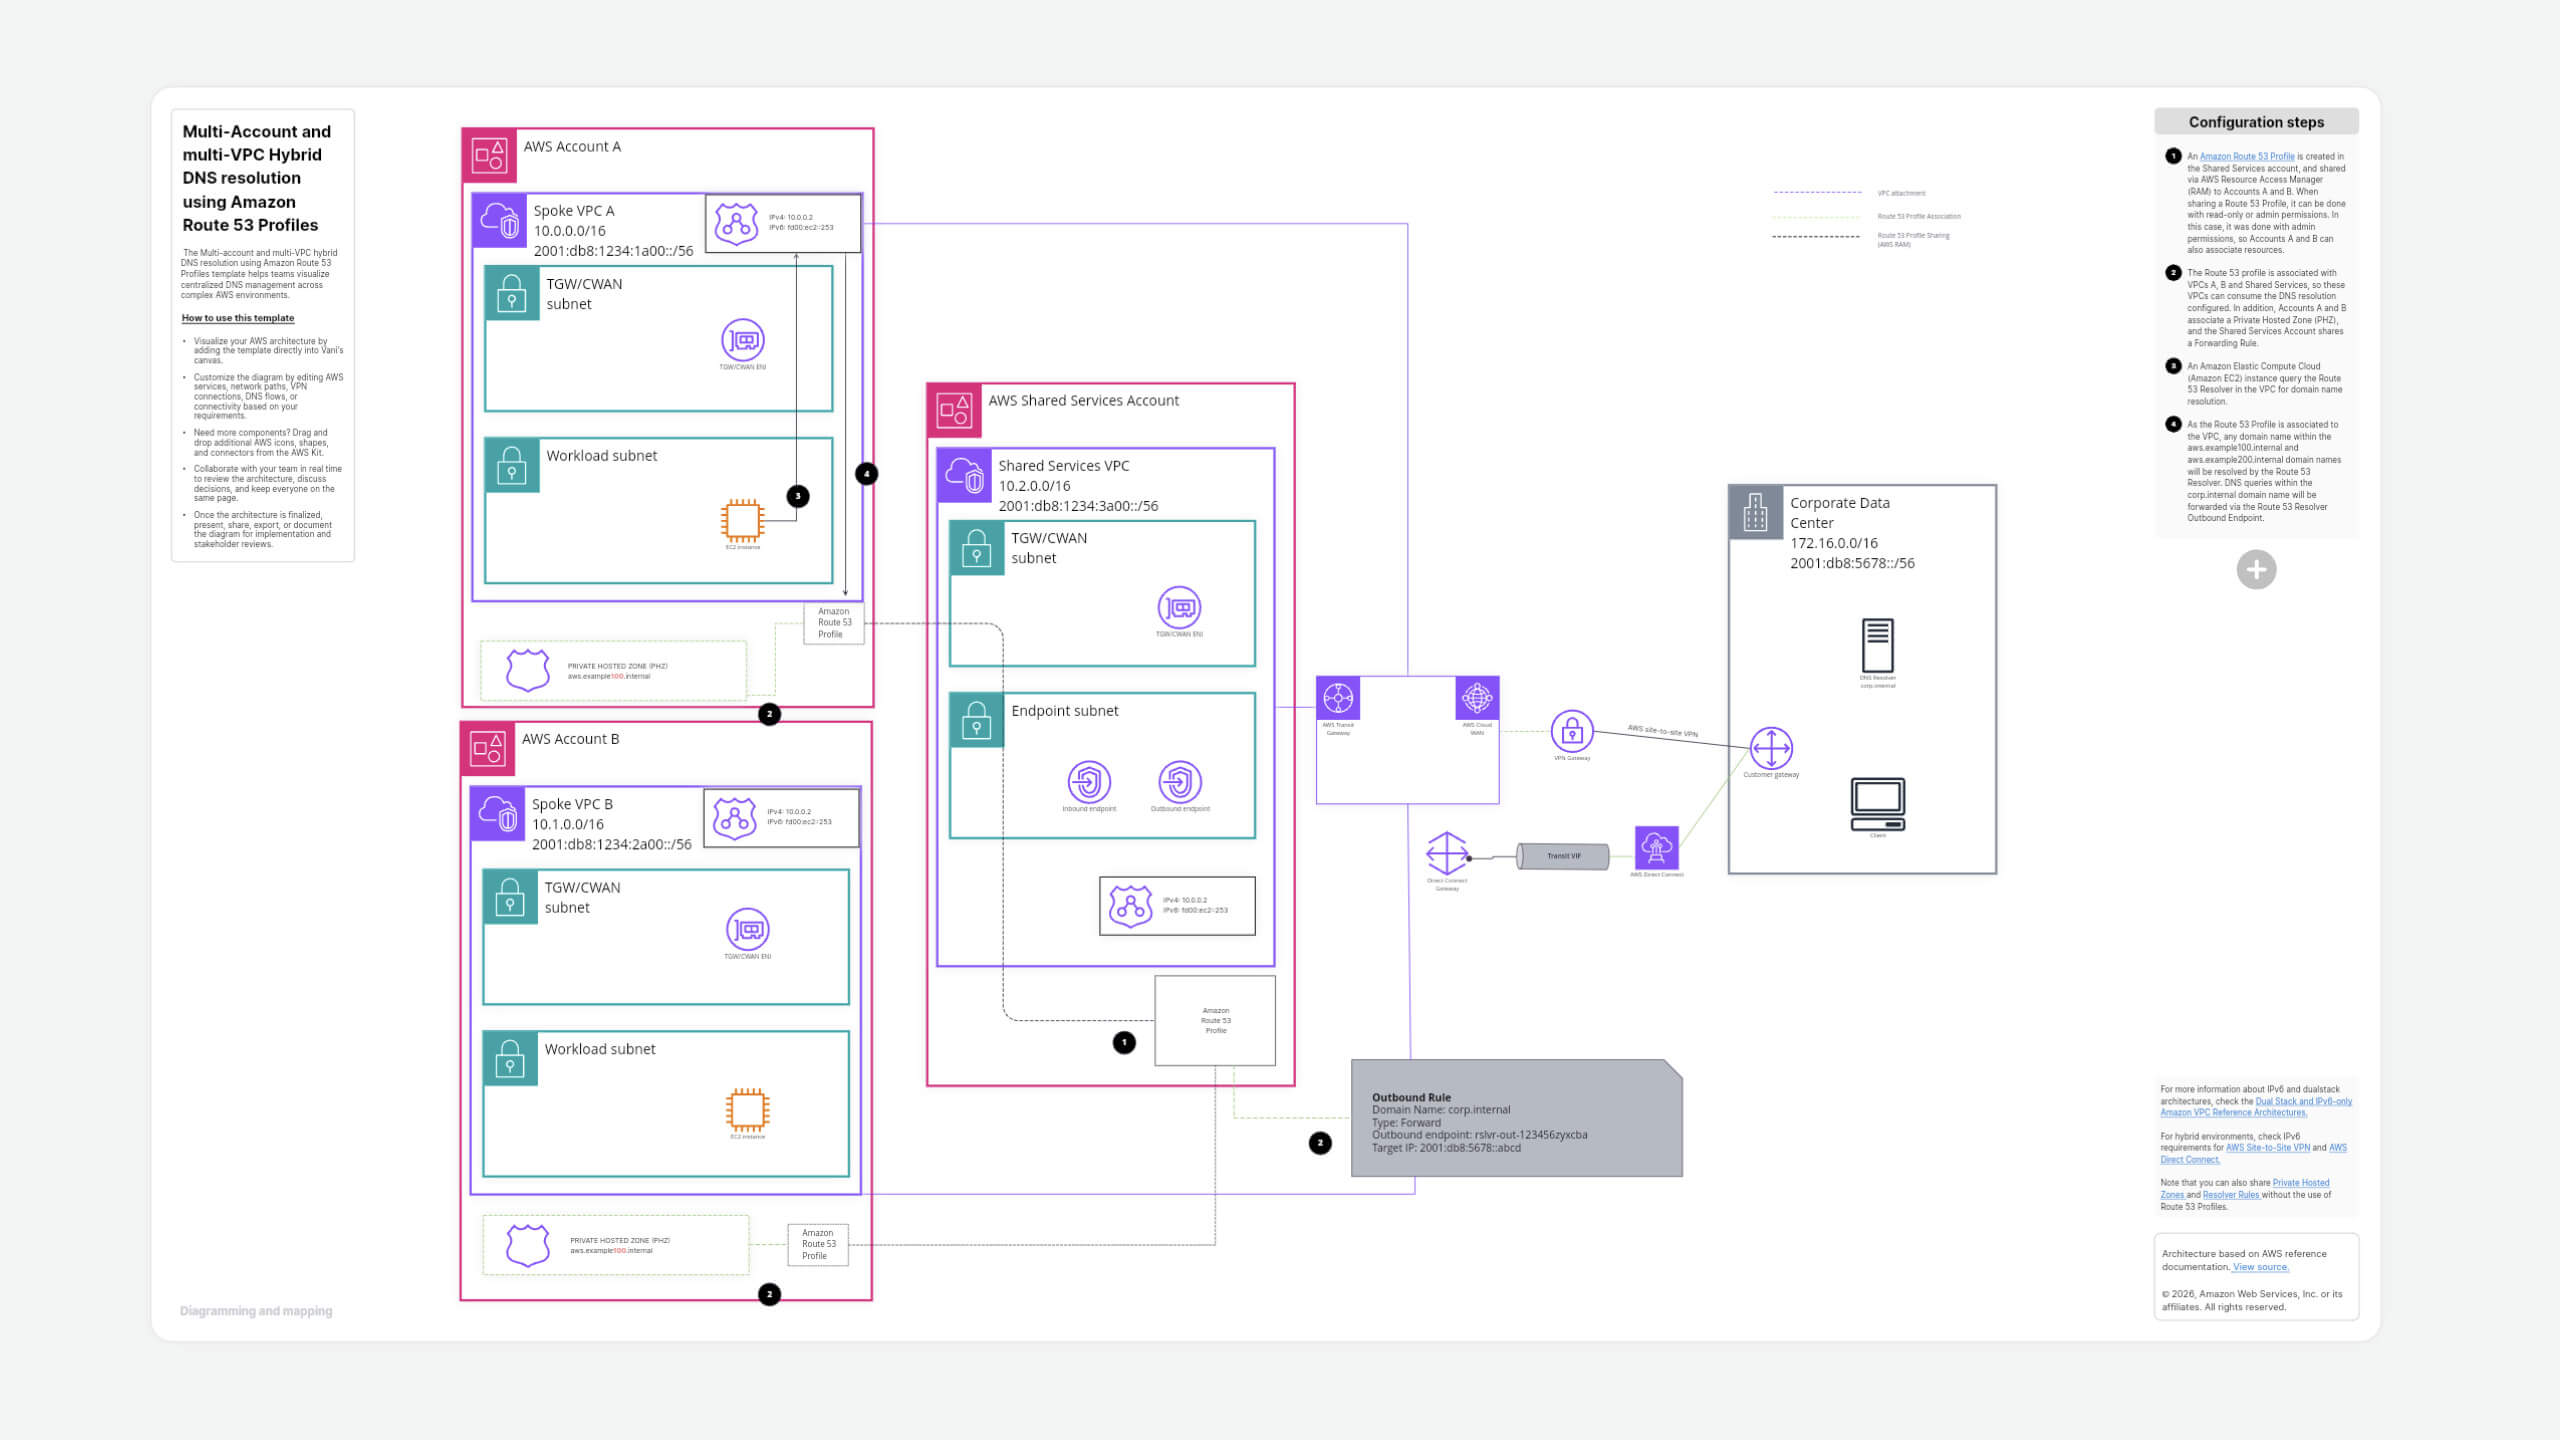
Task: Click the Endpoint subnet lock icon
Action: pyautogui.click(x=976, y=720)
